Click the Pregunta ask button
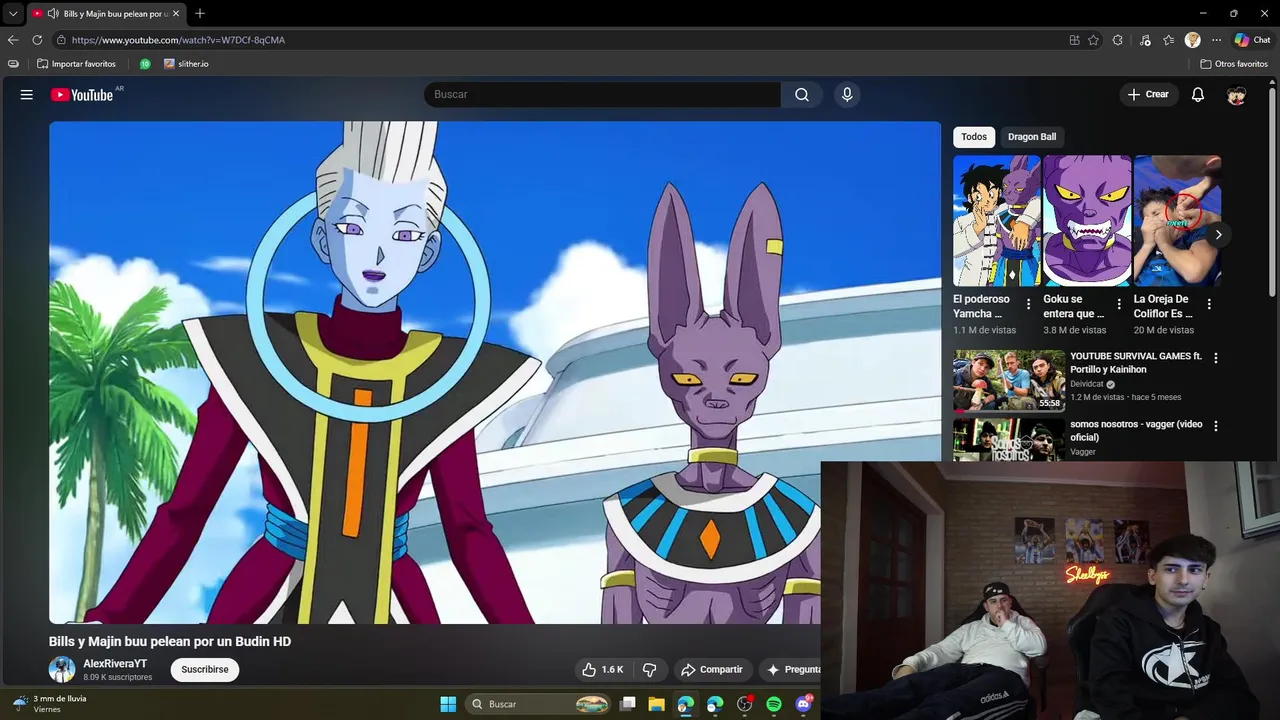 [792, 670]
